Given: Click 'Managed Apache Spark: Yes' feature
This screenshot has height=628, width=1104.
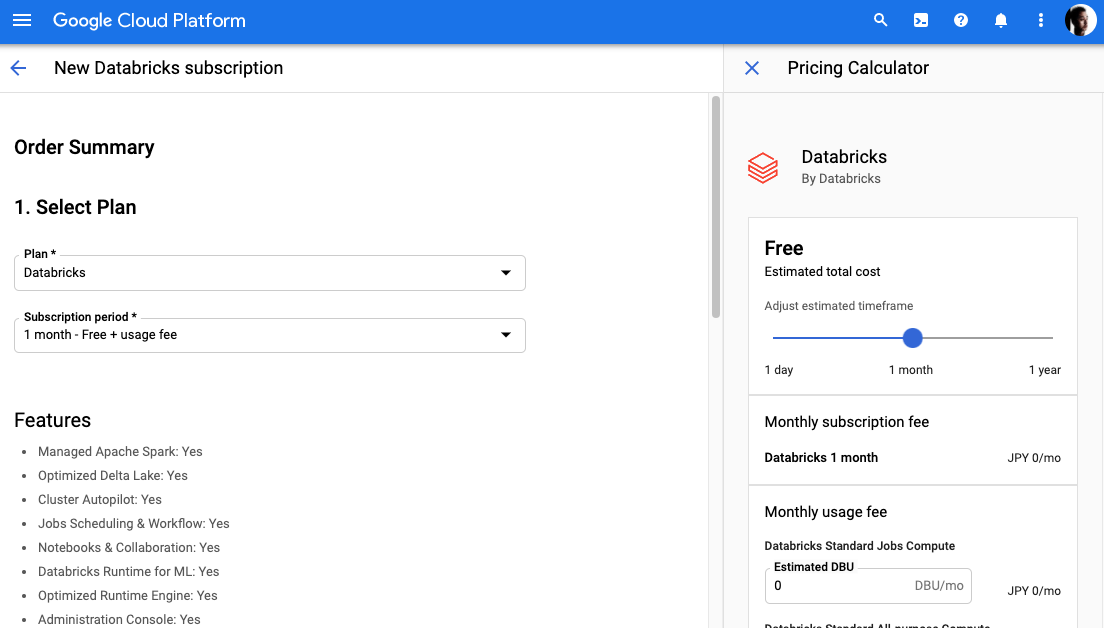Looking at the screenshot, I should pyautogui.click(x=120, y=452).
